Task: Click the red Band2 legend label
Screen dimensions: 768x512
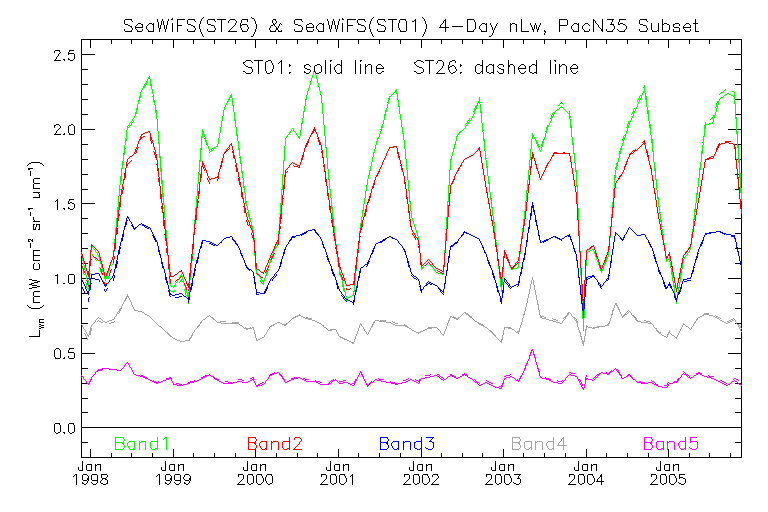Action: [275, 444]
